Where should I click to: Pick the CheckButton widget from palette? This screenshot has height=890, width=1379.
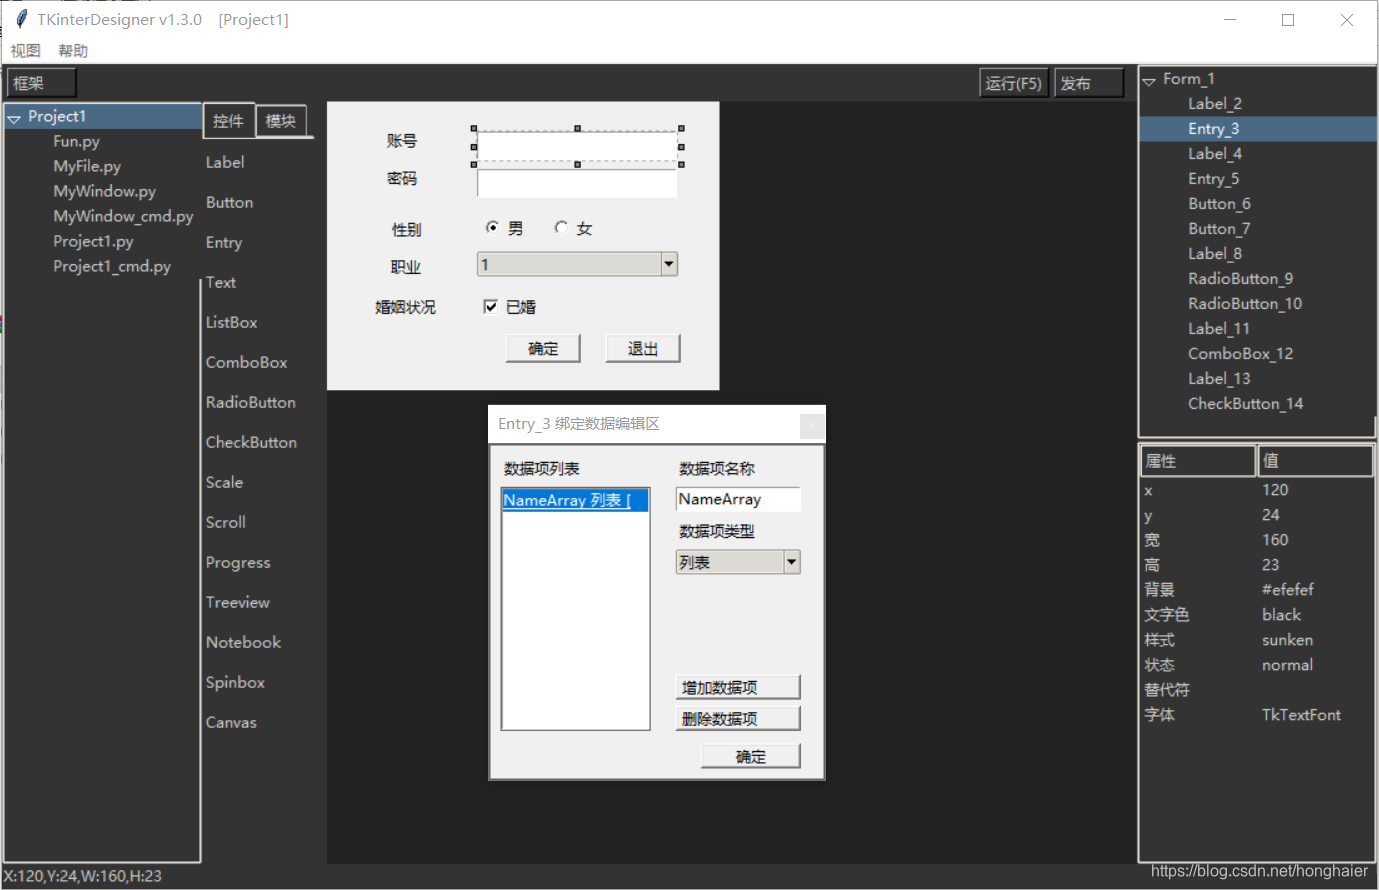[x=251, y=442]
